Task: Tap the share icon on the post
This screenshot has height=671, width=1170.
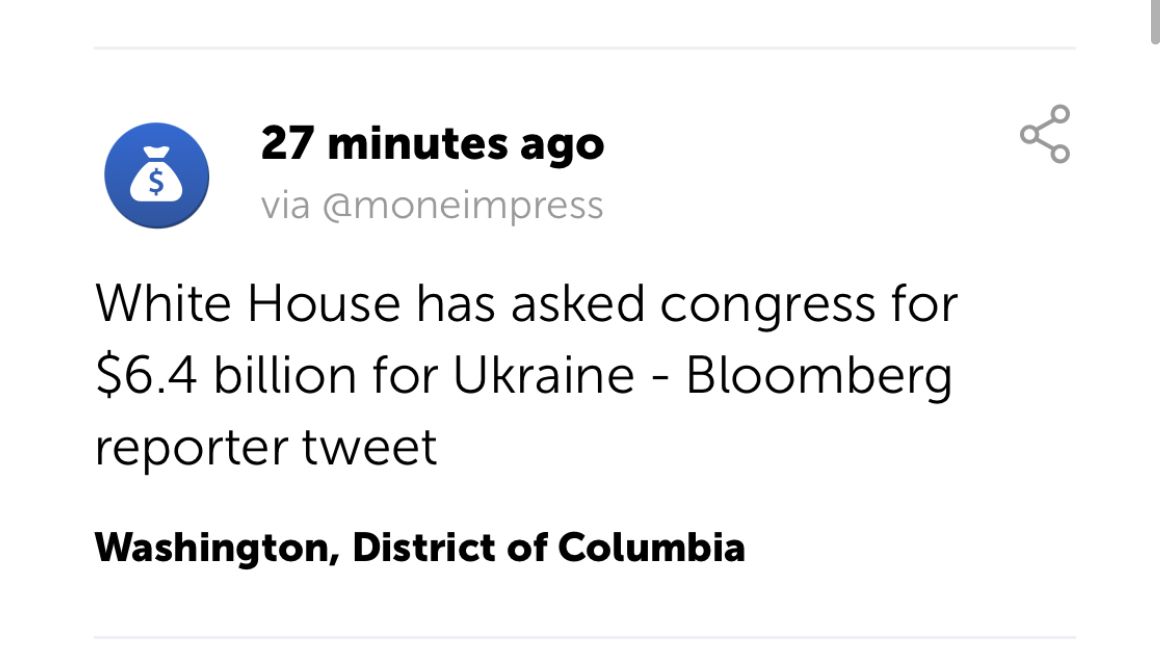Action: click(1045, 134)
